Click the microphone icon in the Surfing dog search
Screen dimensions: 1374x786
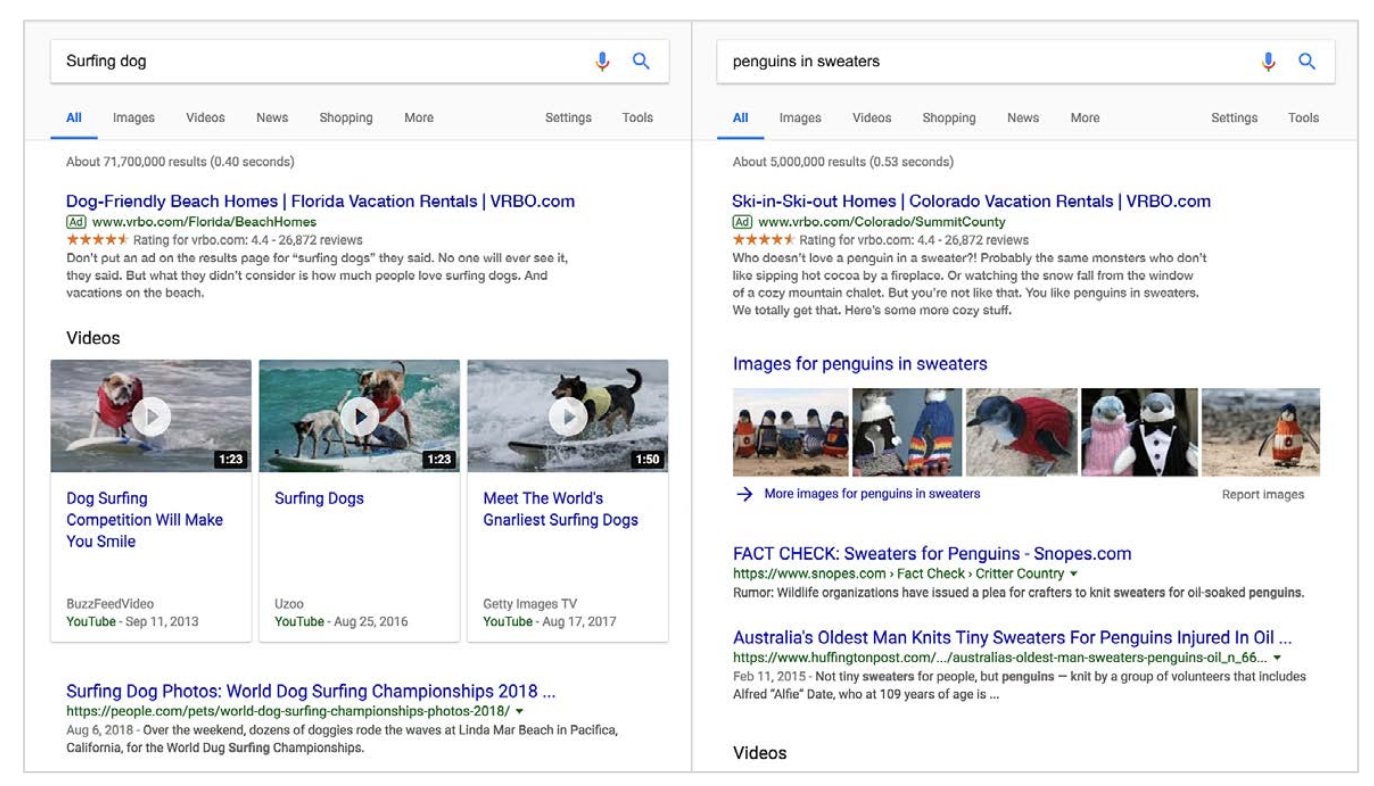[x=602, y=61]
